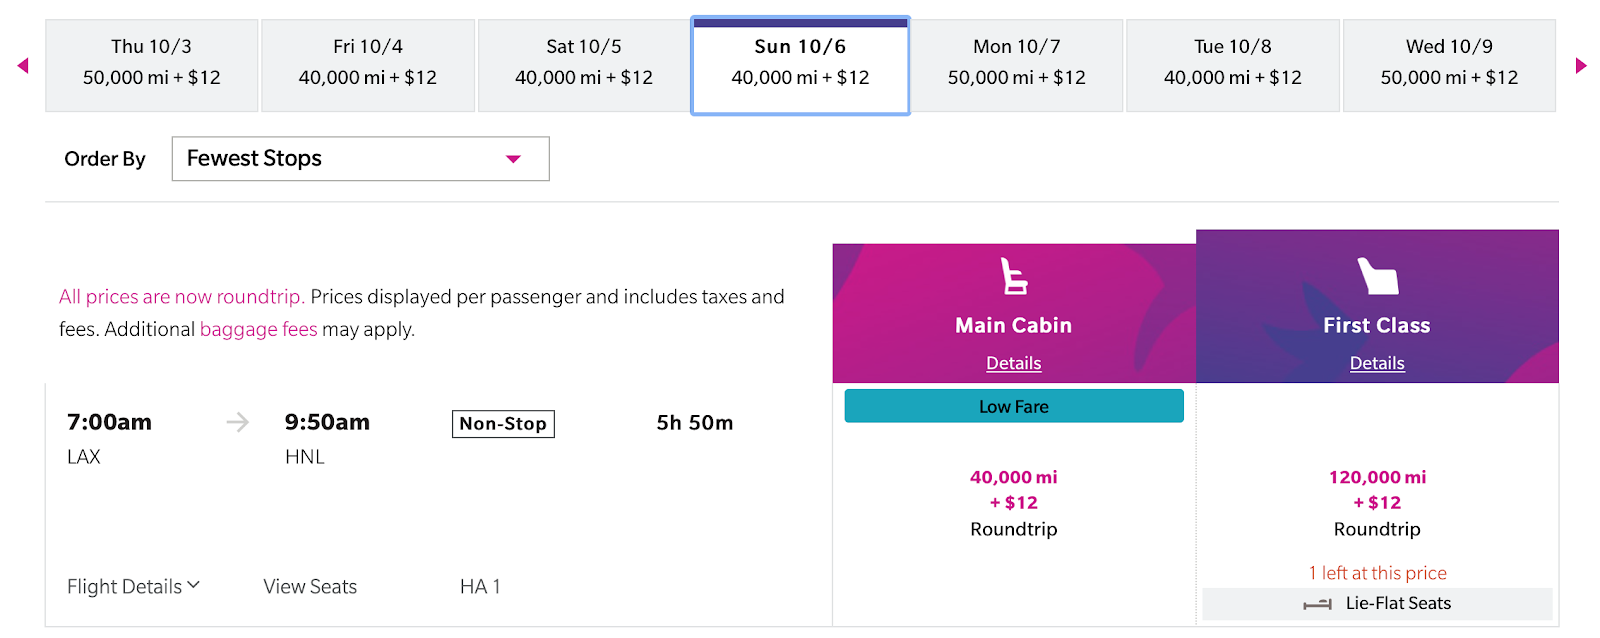Click the baggage fees link
The height and width of the screenshot is (638, 1600).
(x=258, y=330)
